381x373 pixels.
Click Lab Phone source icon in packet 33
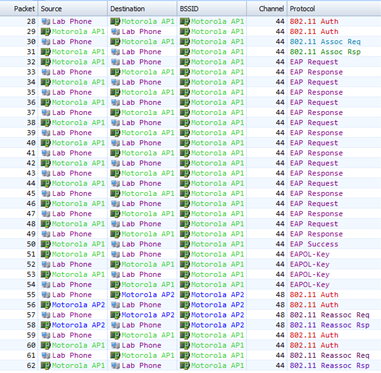tap(46, 72)
